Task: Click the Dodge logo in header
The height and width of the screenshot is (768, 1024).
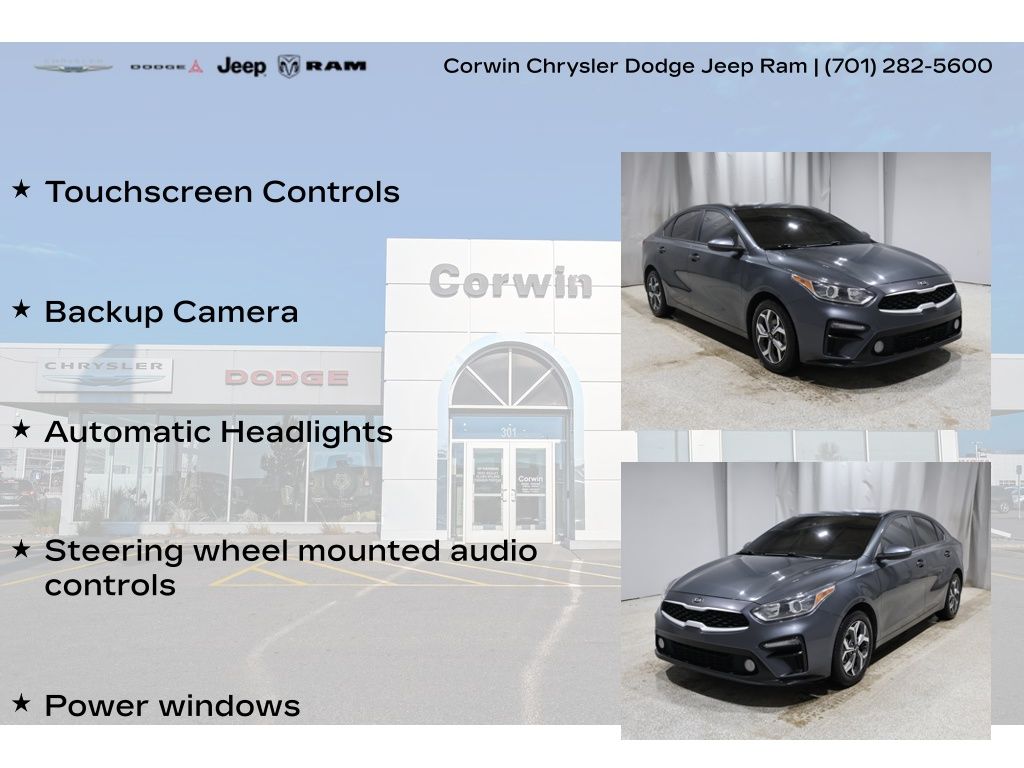Action: [x=166, y=67]
